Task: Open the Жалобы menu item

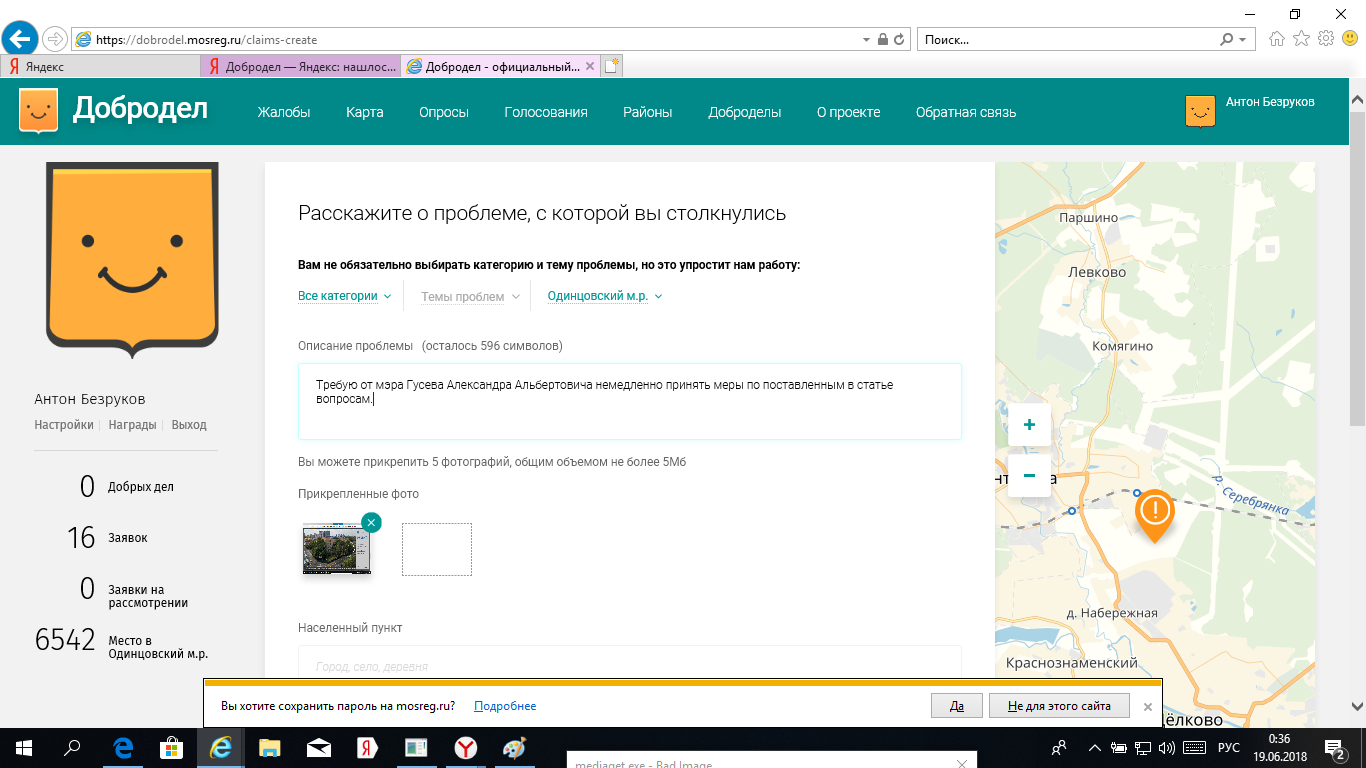Action: tap(284, 112)
